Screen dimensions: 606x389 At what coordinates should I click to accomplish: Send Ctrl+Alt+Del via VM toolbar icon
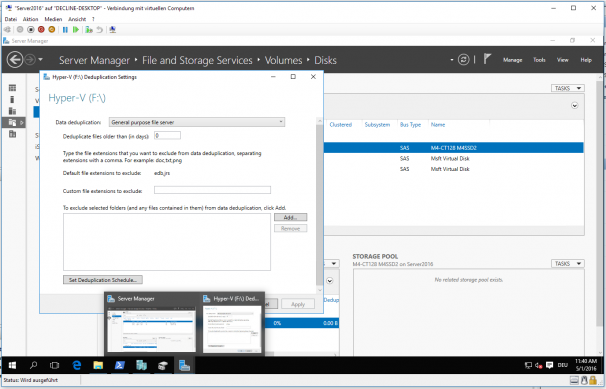click(7, 29)
